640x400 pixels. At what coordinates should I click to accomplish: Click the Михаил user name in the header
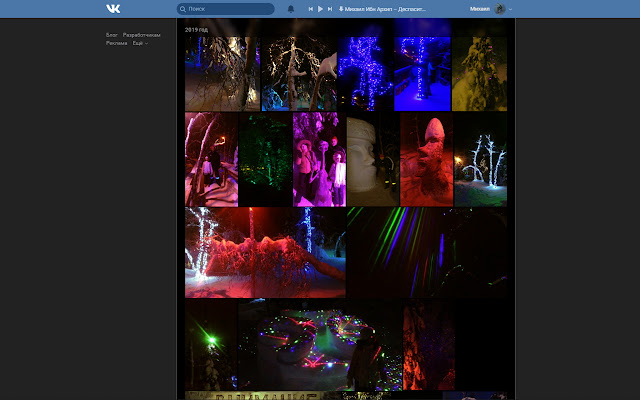pyautogui.click(x=480, y=9)
